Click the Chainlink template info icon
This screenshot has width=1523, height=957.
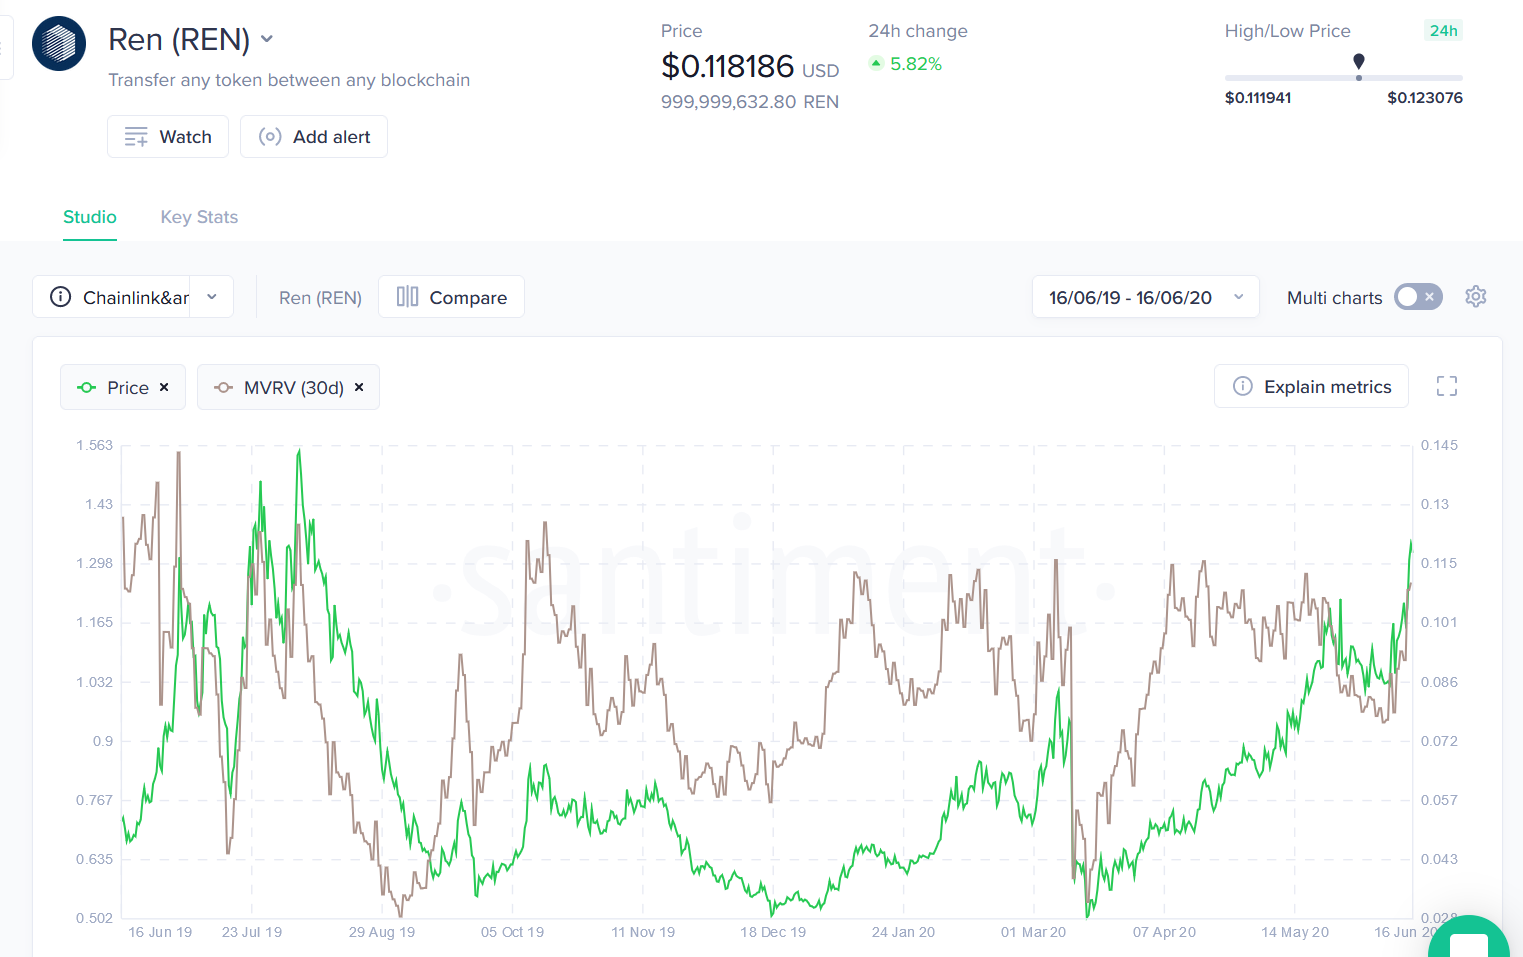[61, 297]
